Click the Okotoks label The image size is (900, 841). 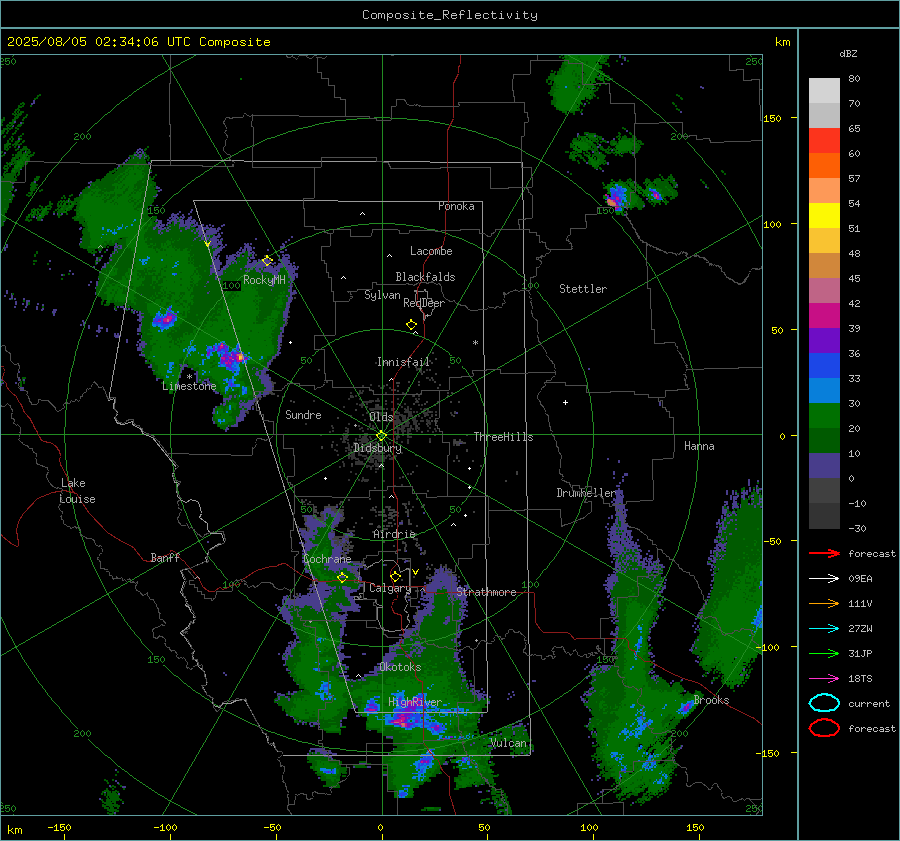400,667
